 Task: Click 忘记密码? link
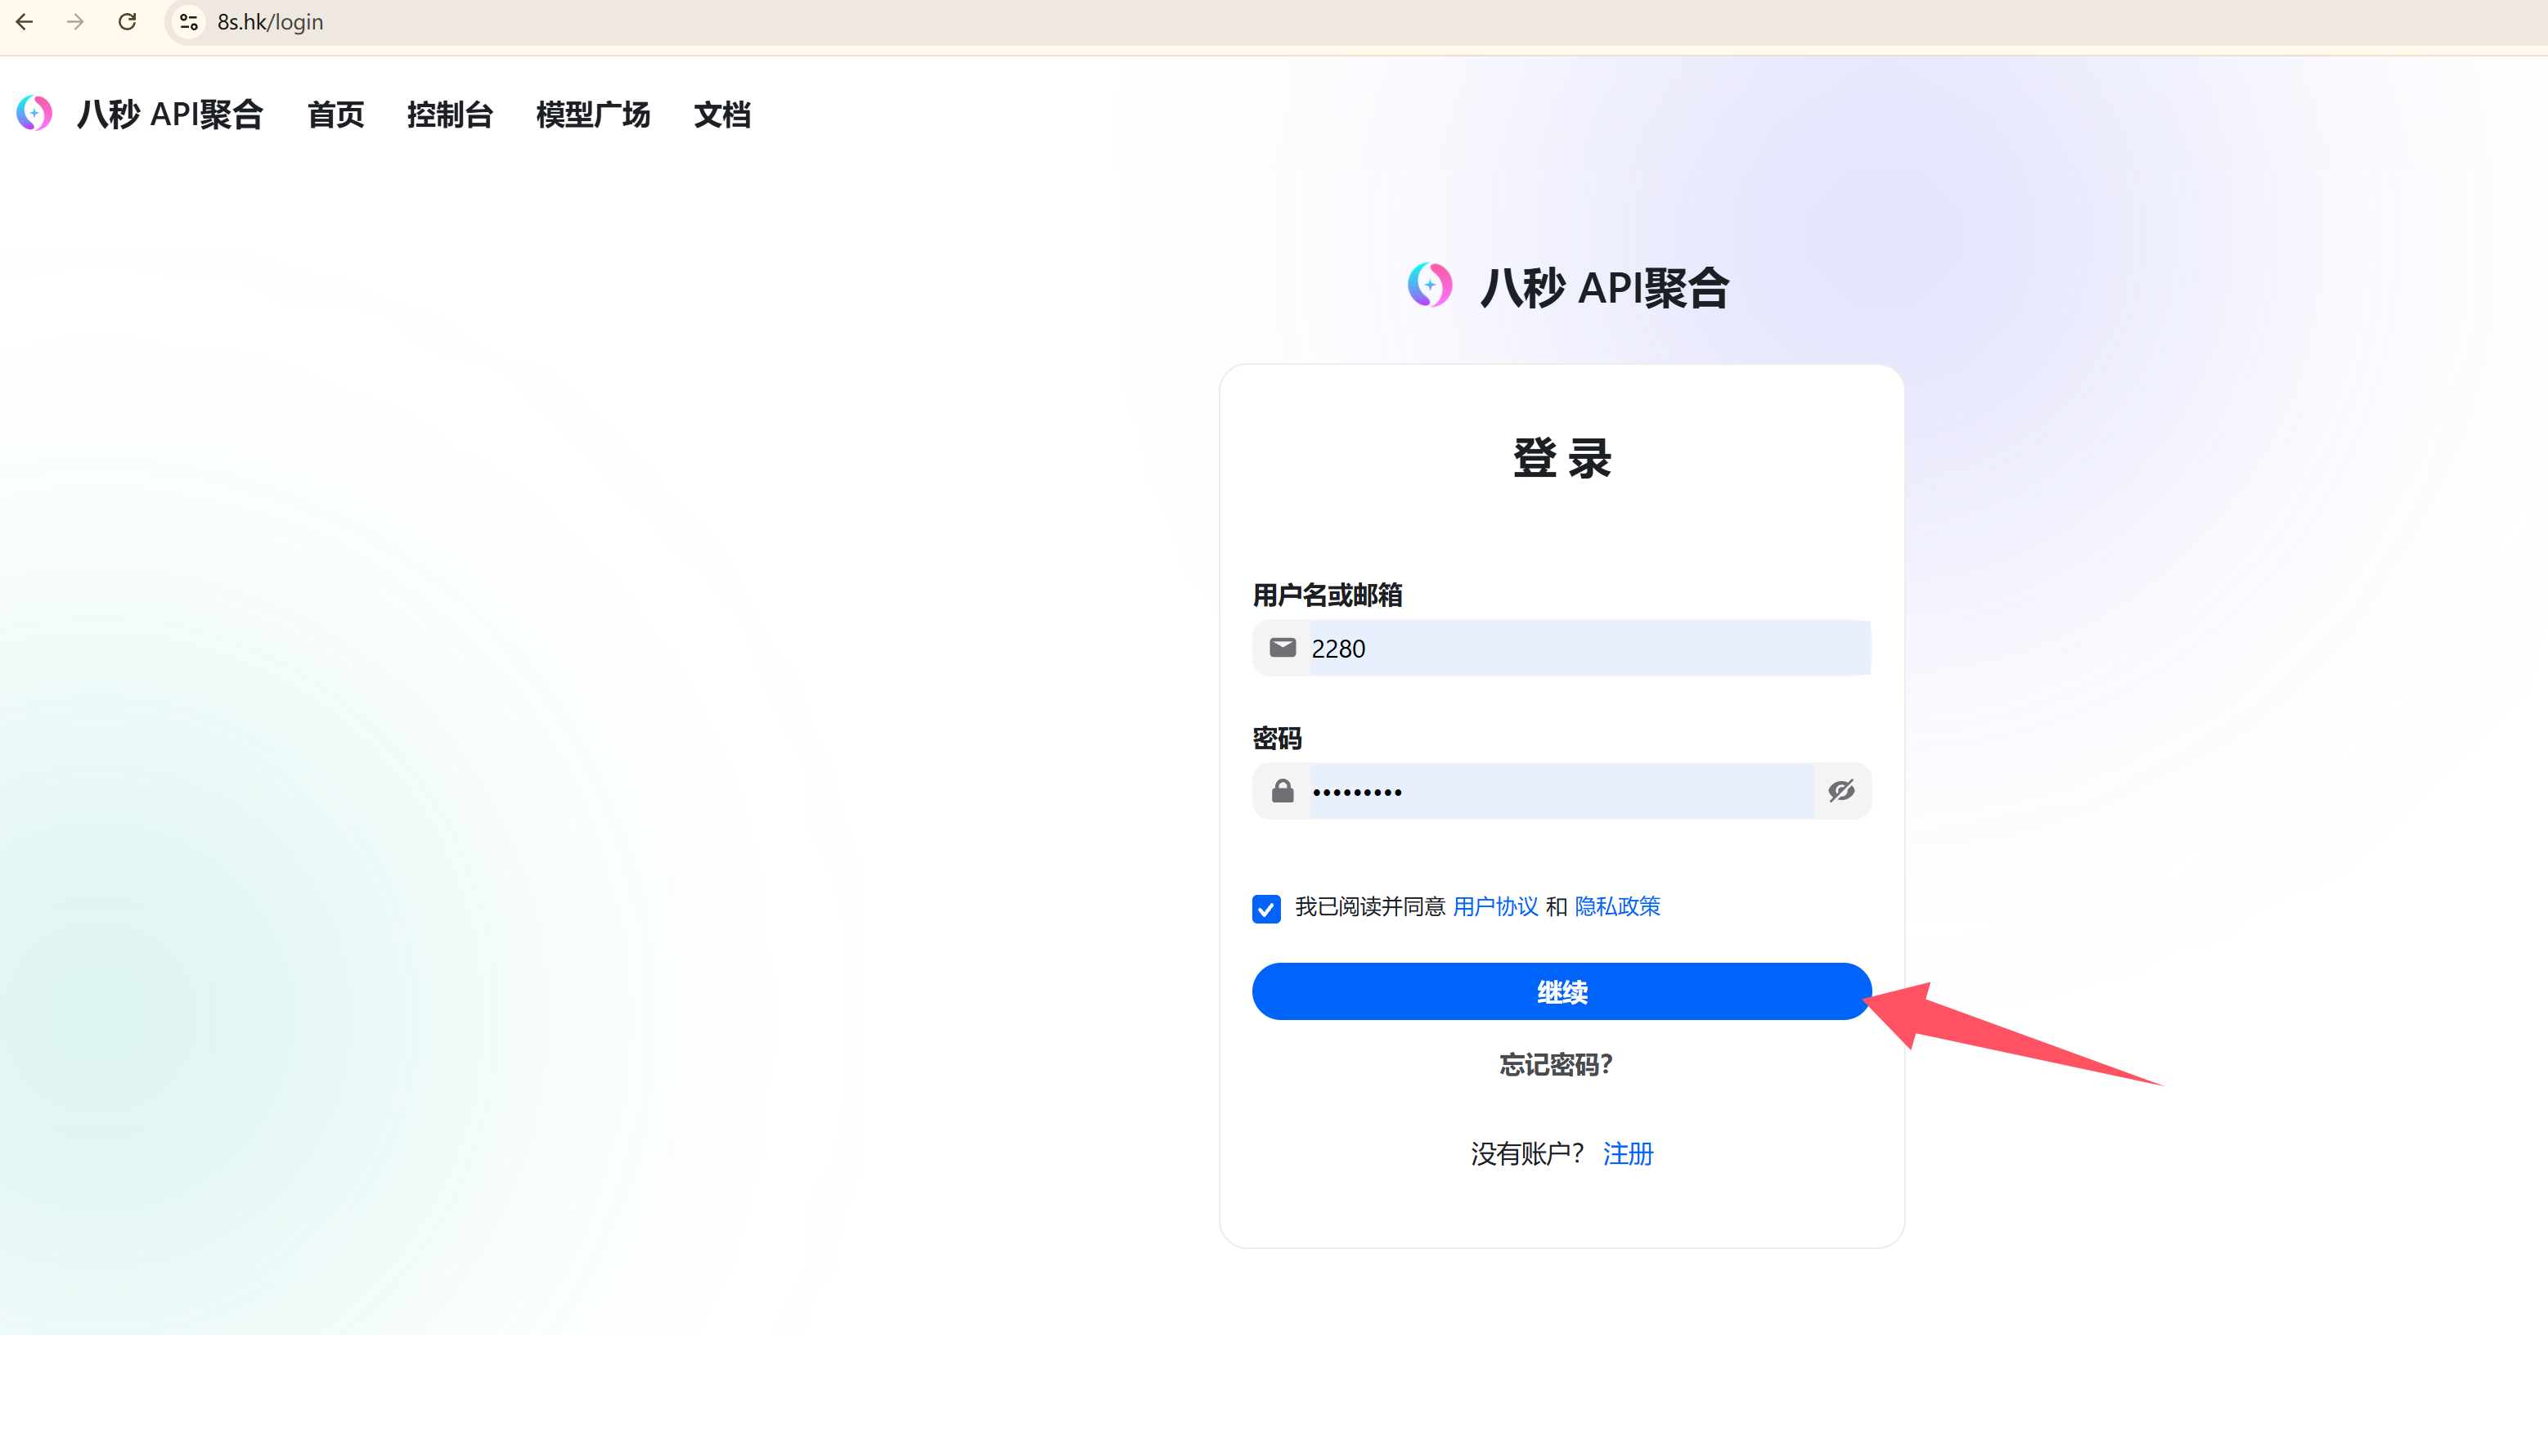1556,1065
